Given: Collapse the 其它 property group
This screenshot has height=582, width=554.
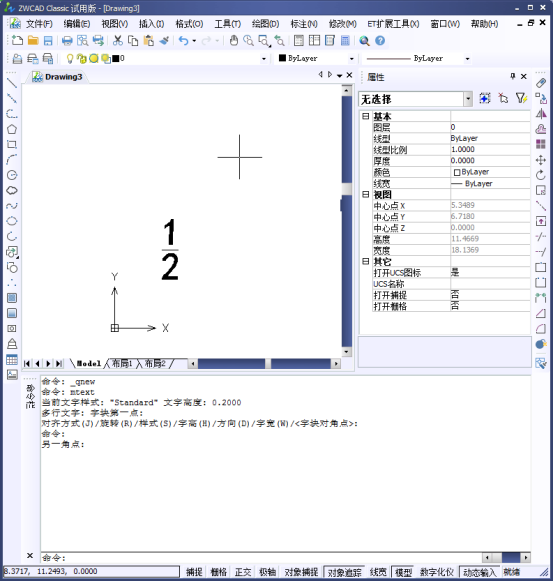Looking at the screenshot, I should (365, 261).
